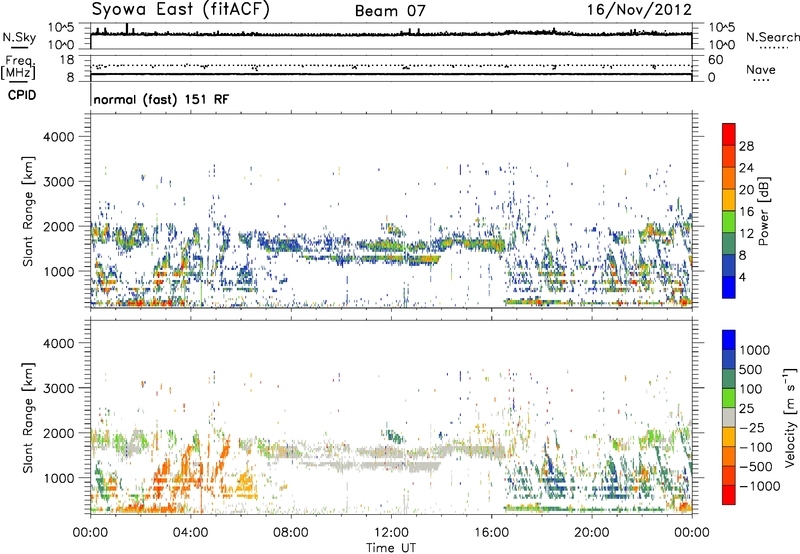Click the "20:00" time axis label
The width and height of the screenshot is (800, 554).
pos(592,533)
